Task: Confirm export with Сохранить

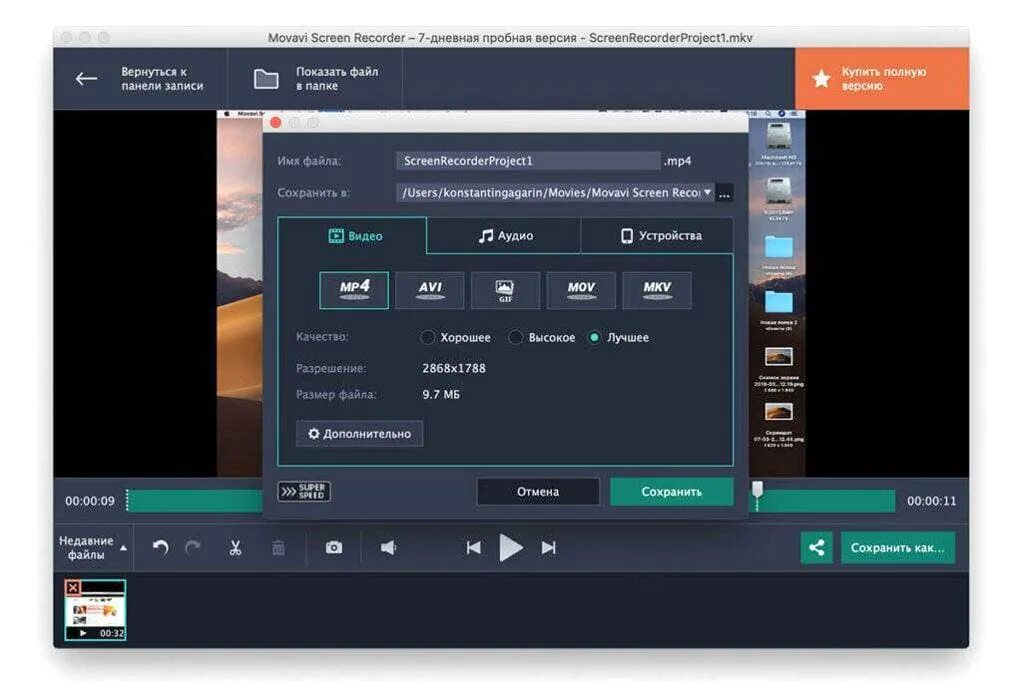Action: (x=671, y=491)
